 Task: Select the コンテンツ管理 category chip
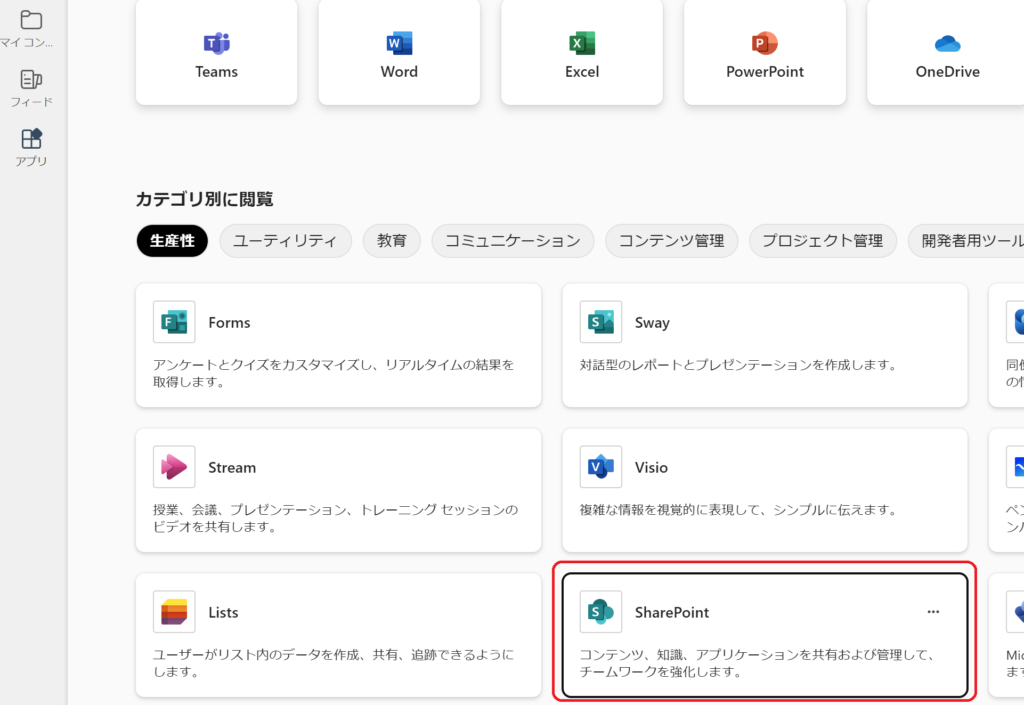click(x=671, y=241)
